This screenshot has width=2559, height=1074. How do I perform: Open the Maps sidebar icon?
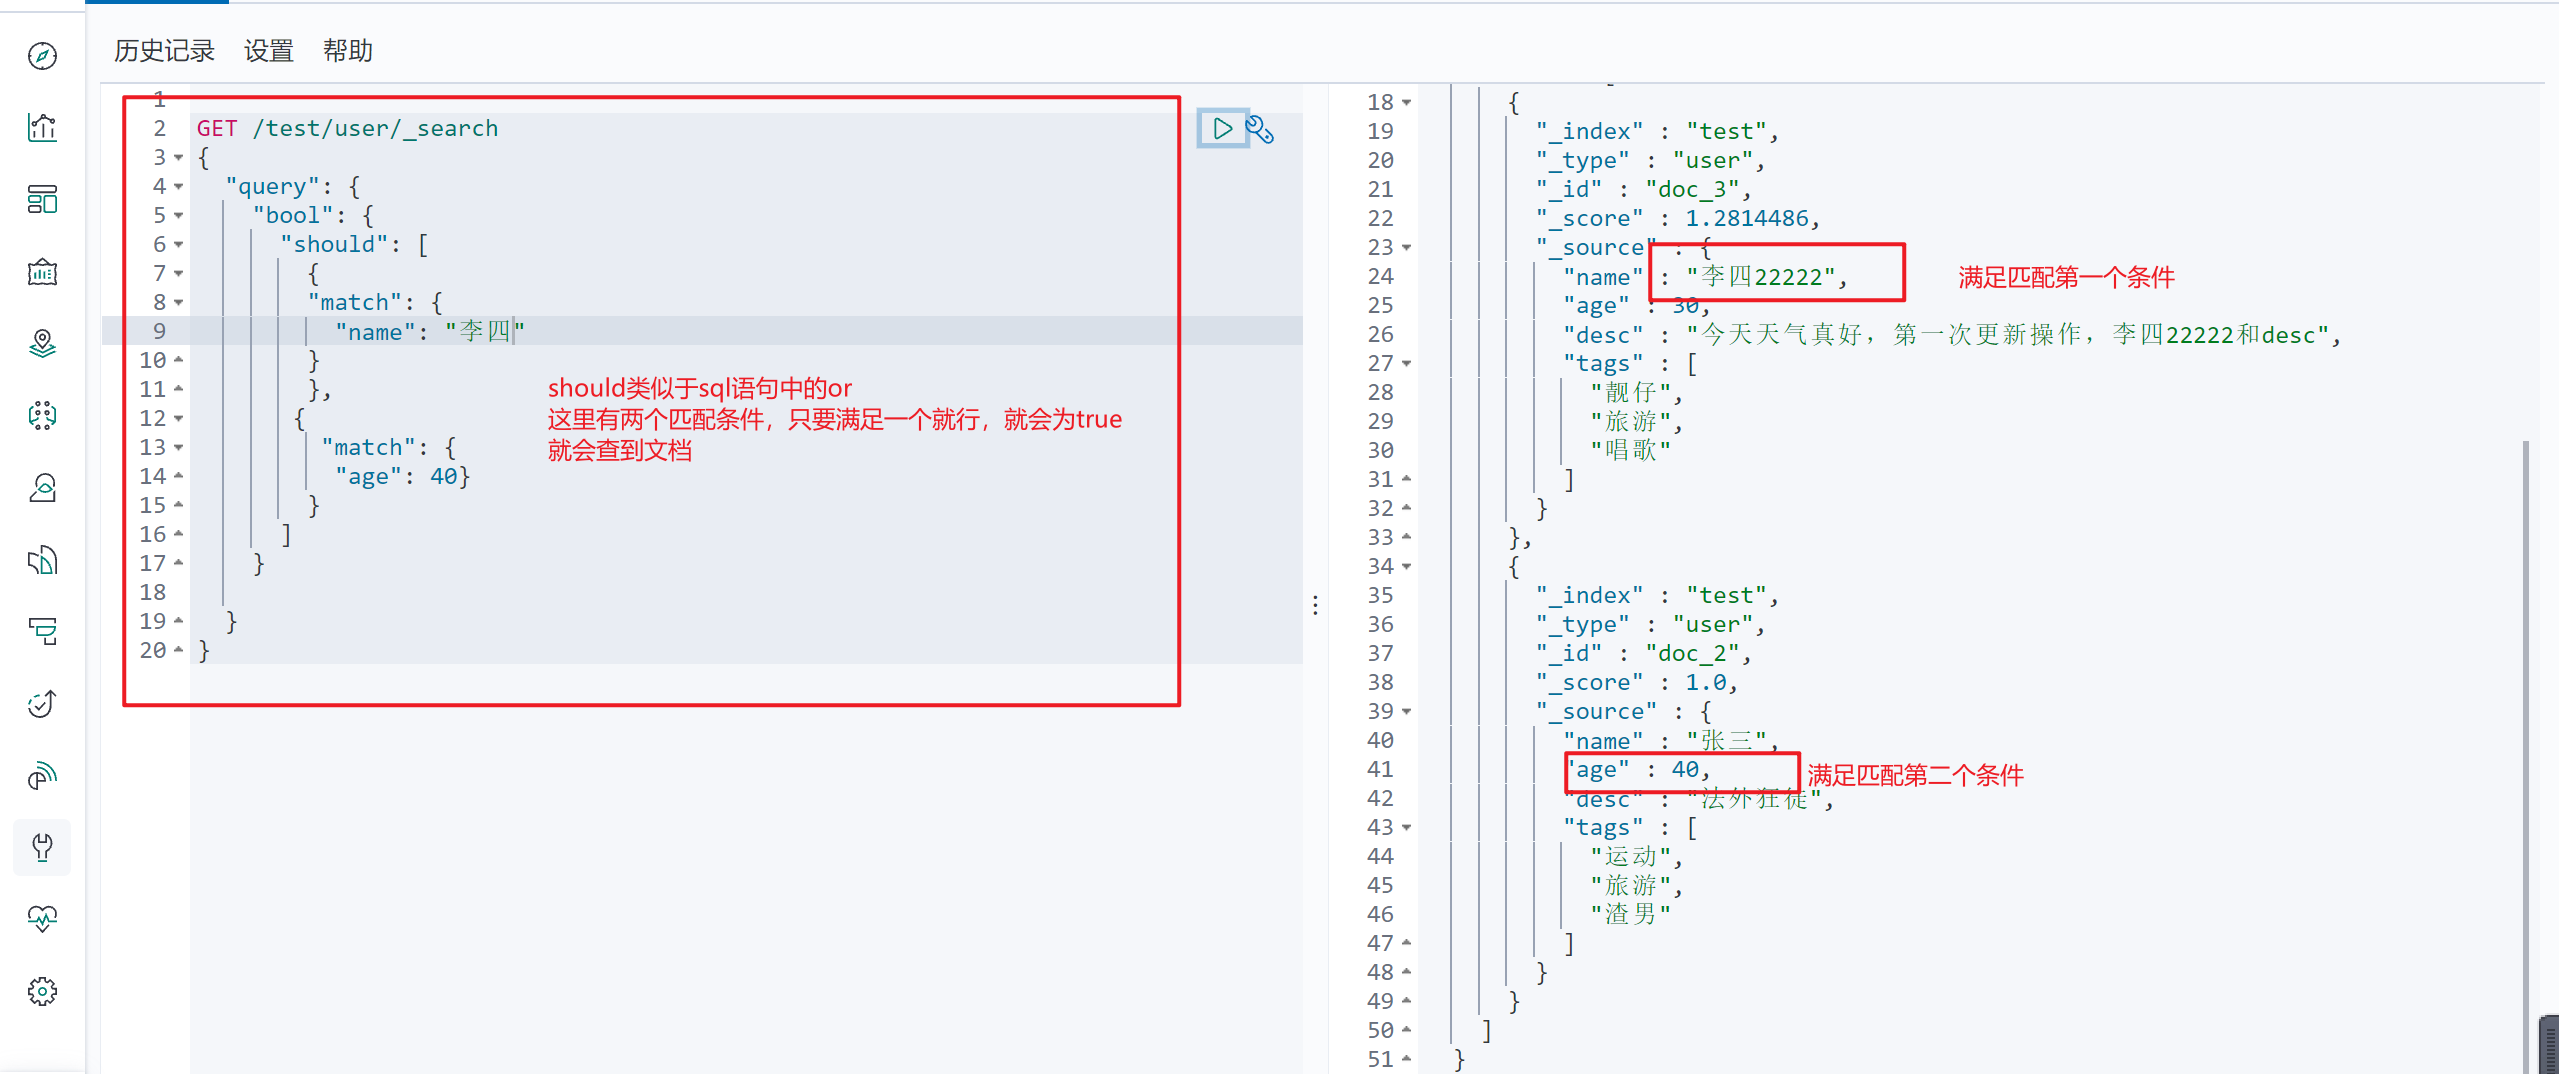click(42, 344)
